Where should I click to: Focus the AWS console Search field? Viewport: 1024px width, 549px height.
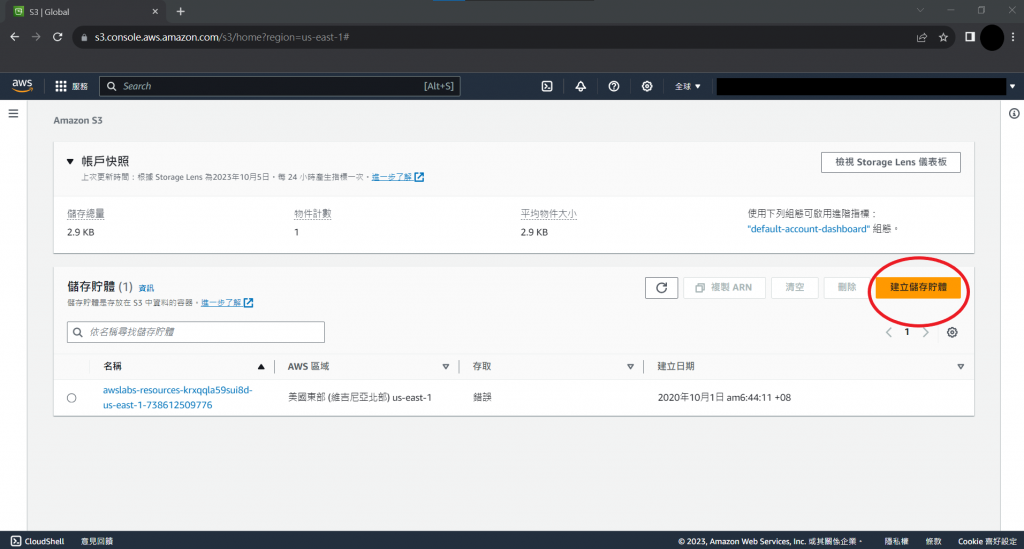pyautogui.click(x=280, y=86)
